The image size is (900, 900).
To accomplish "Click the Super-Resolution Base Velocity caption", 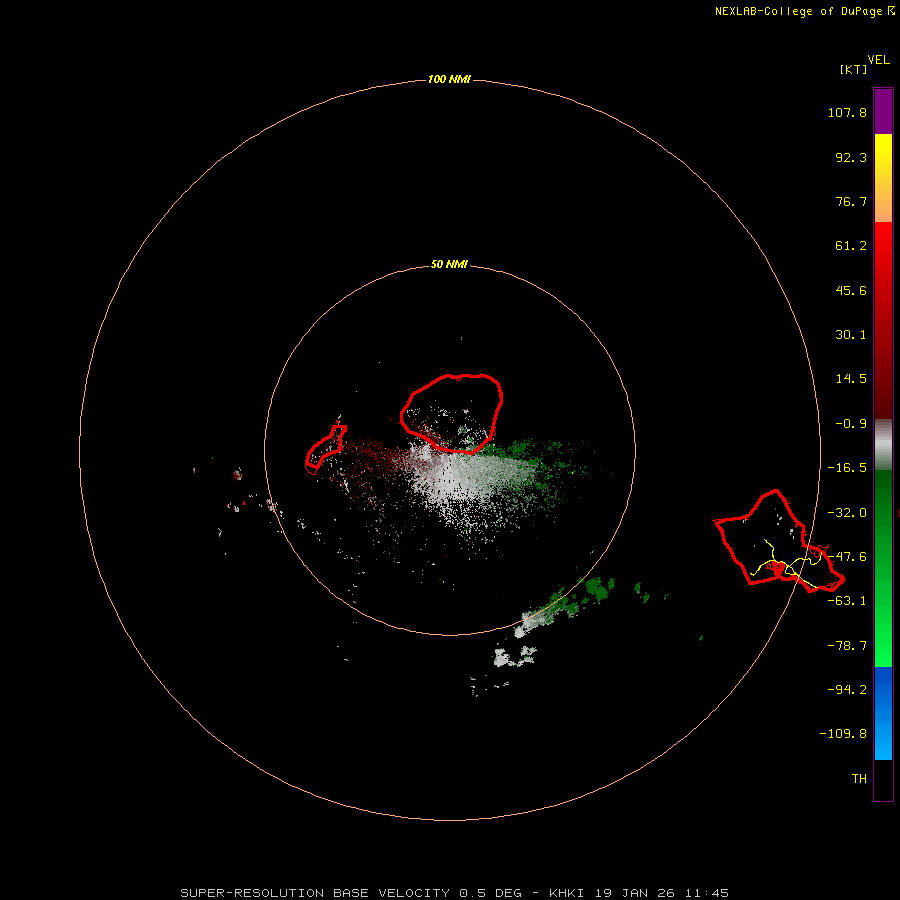I will [454, 893].
